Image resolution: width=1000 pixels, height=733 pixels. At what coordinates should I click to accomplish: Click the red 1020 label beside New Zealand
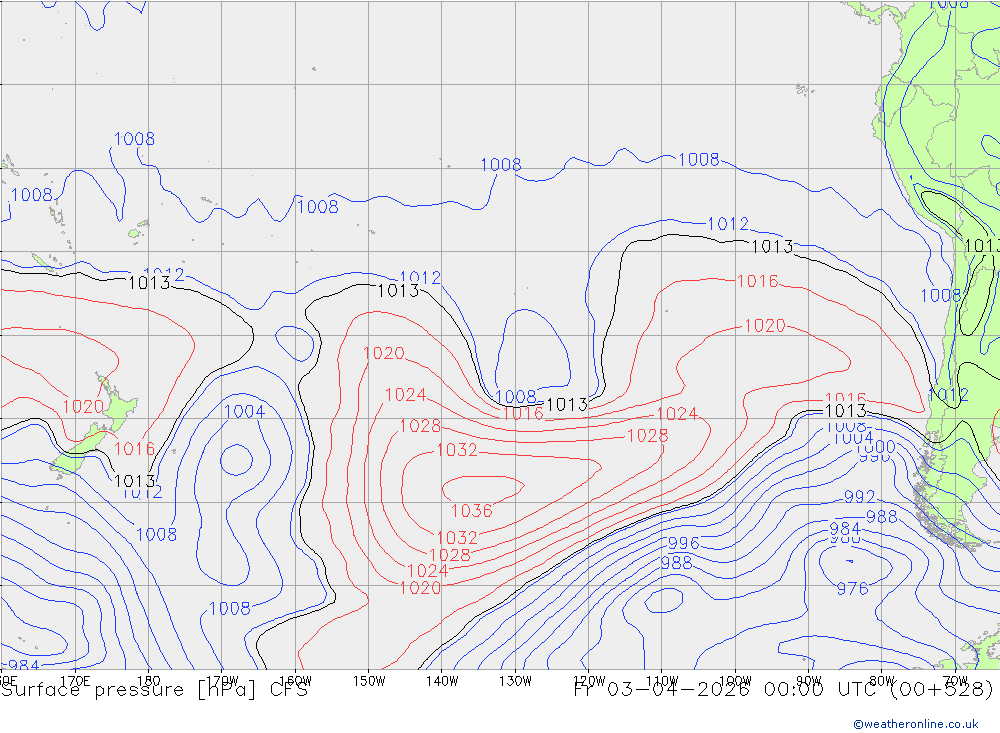pos(83,406)
